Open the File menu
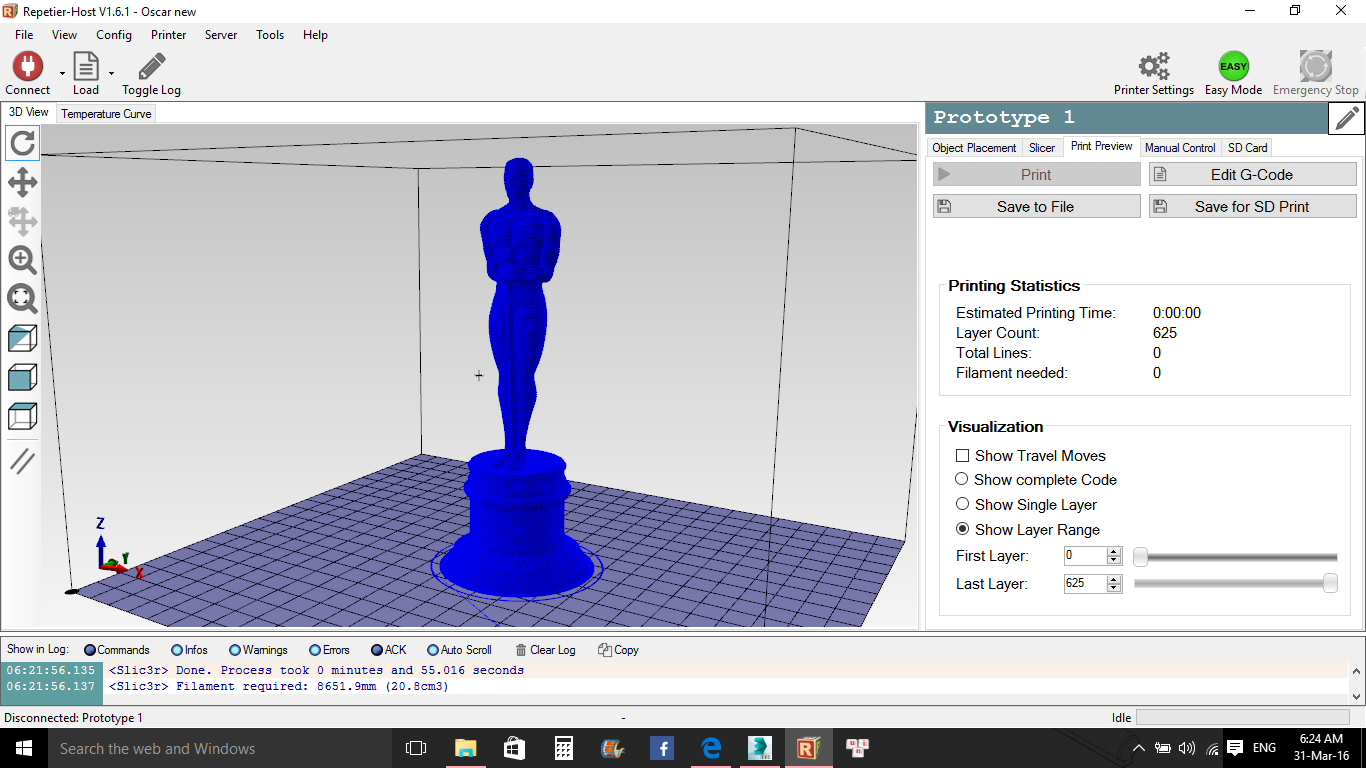 24,35
